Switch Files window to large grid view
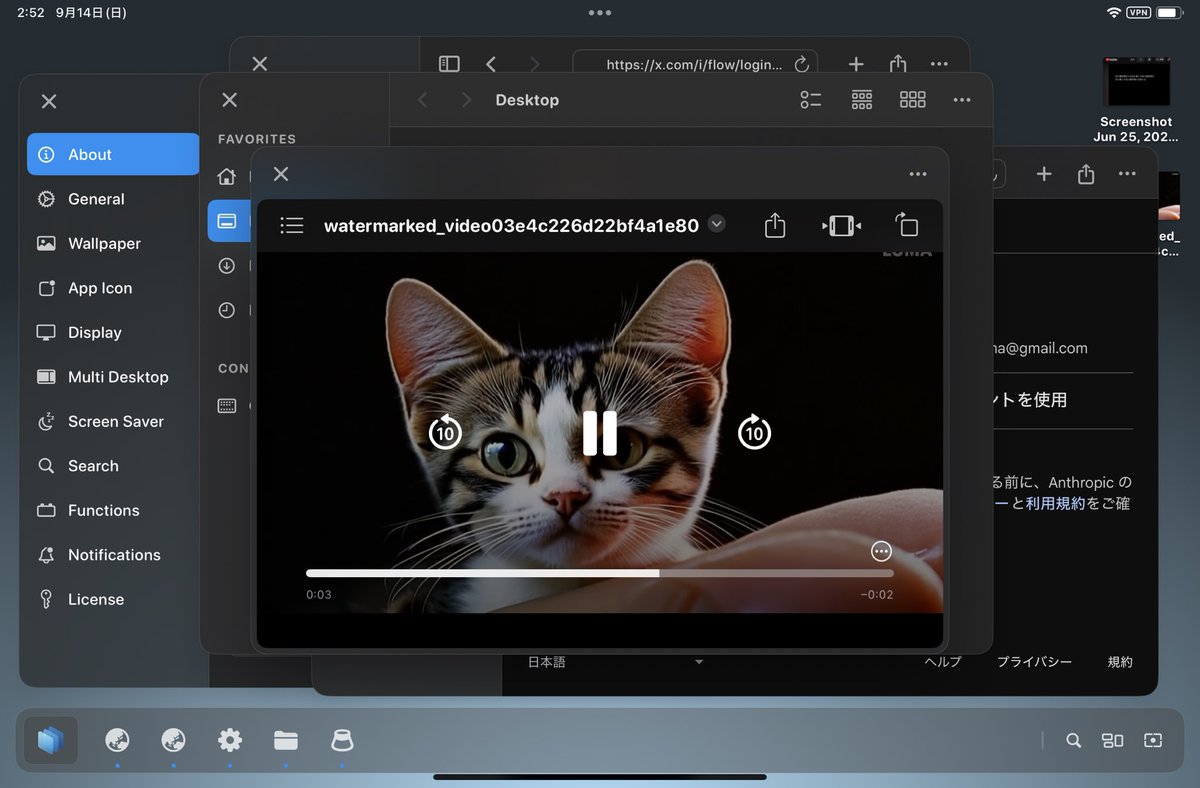The image size is (1200, 788). click(912, 100)
